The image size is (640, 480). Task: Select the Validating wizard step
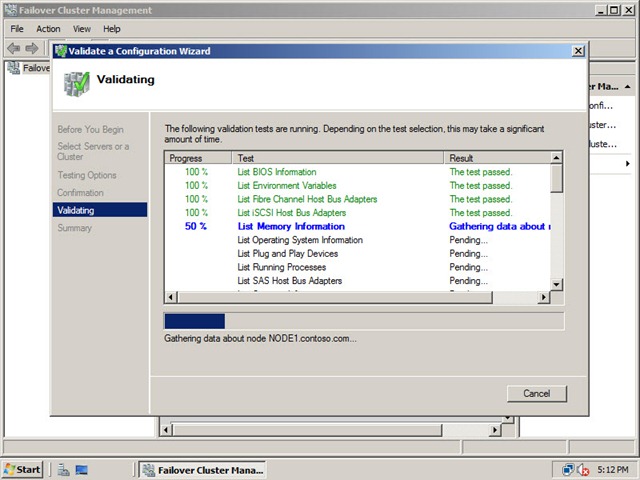click(100, 210)
